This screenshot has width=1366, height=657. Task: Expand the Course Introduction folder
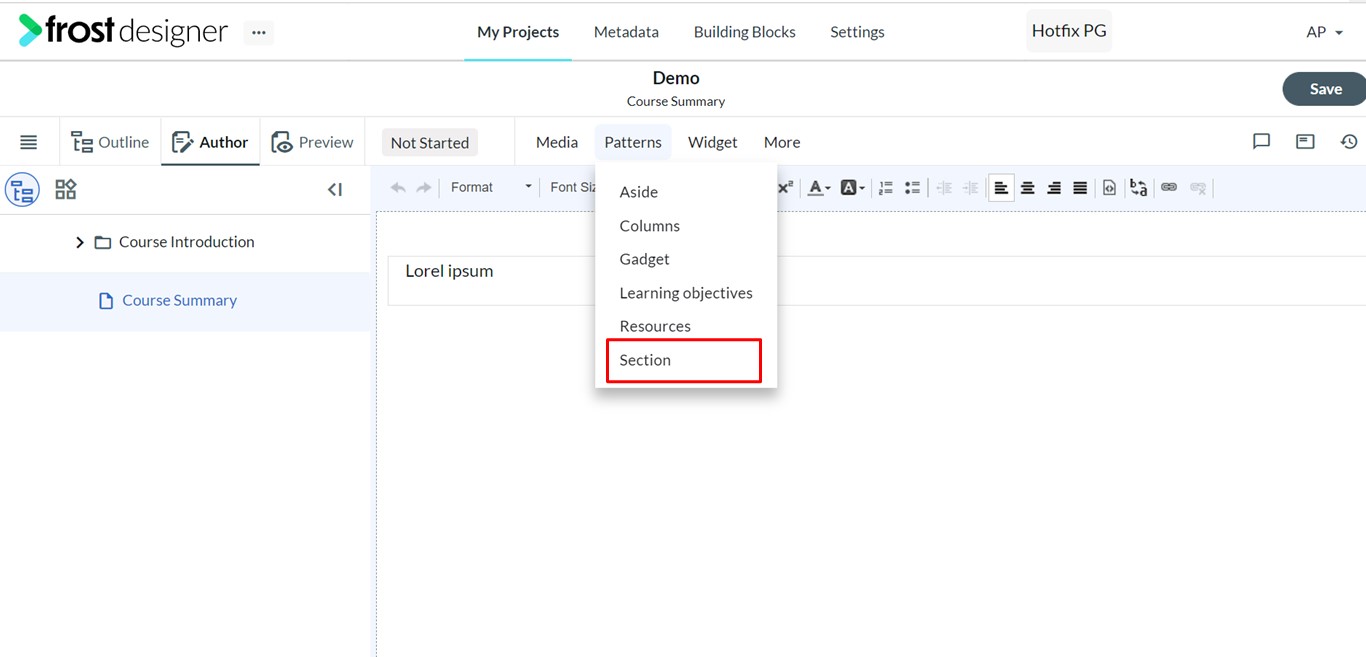pos(80,242)
